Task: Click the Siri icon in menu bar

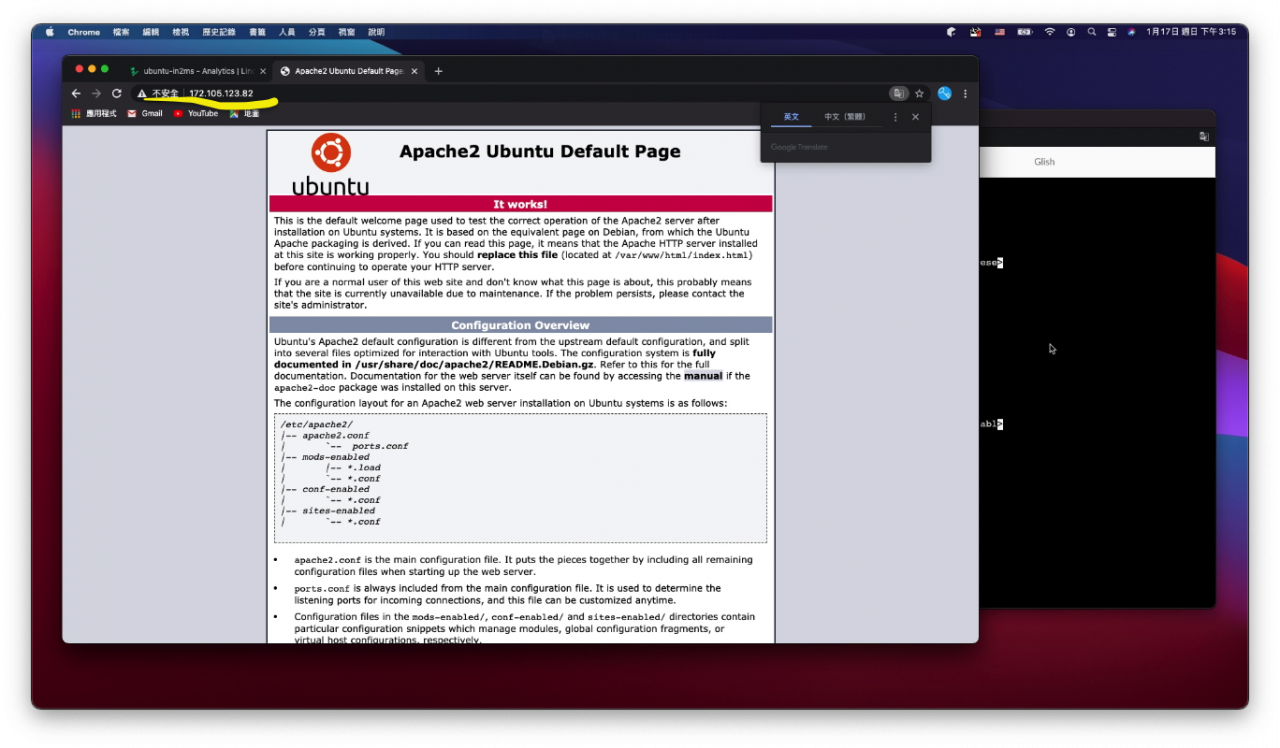Action: coord(1131,32)
